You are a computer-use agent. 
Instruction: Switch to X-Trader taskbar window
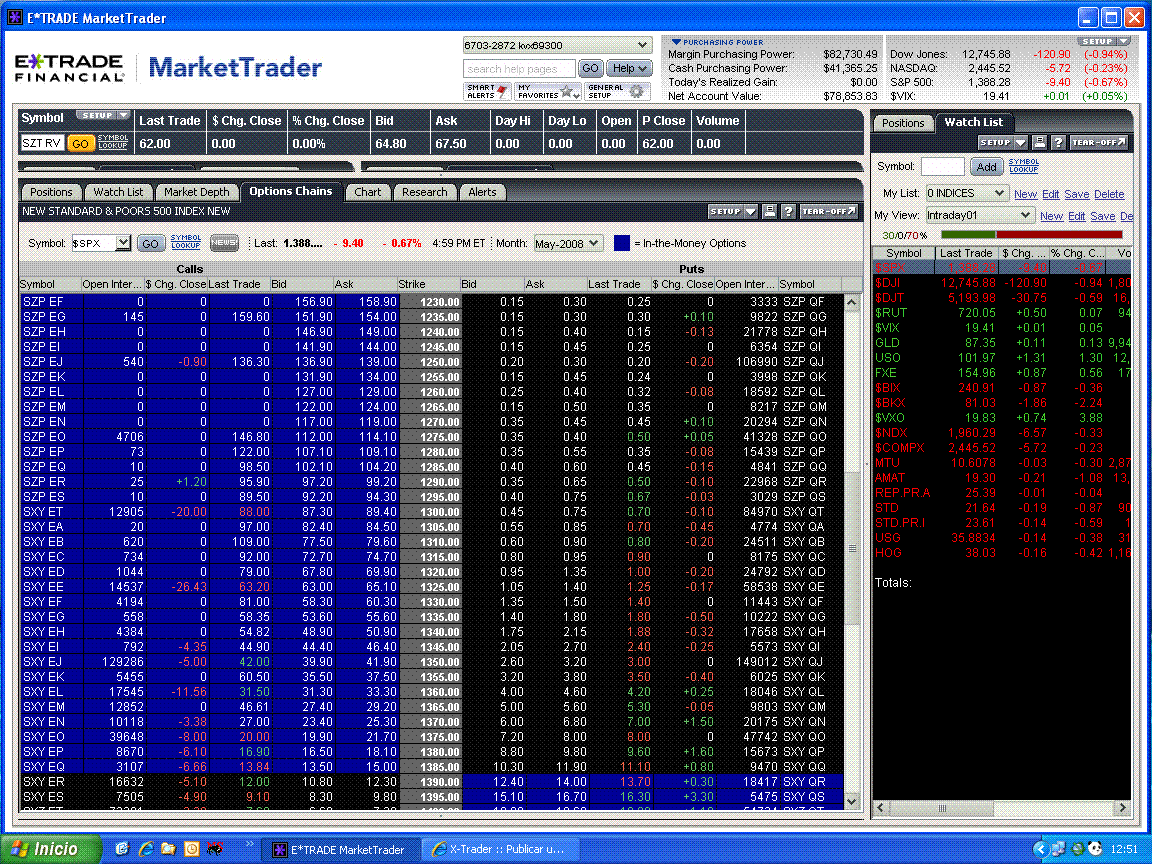[500, 849]
